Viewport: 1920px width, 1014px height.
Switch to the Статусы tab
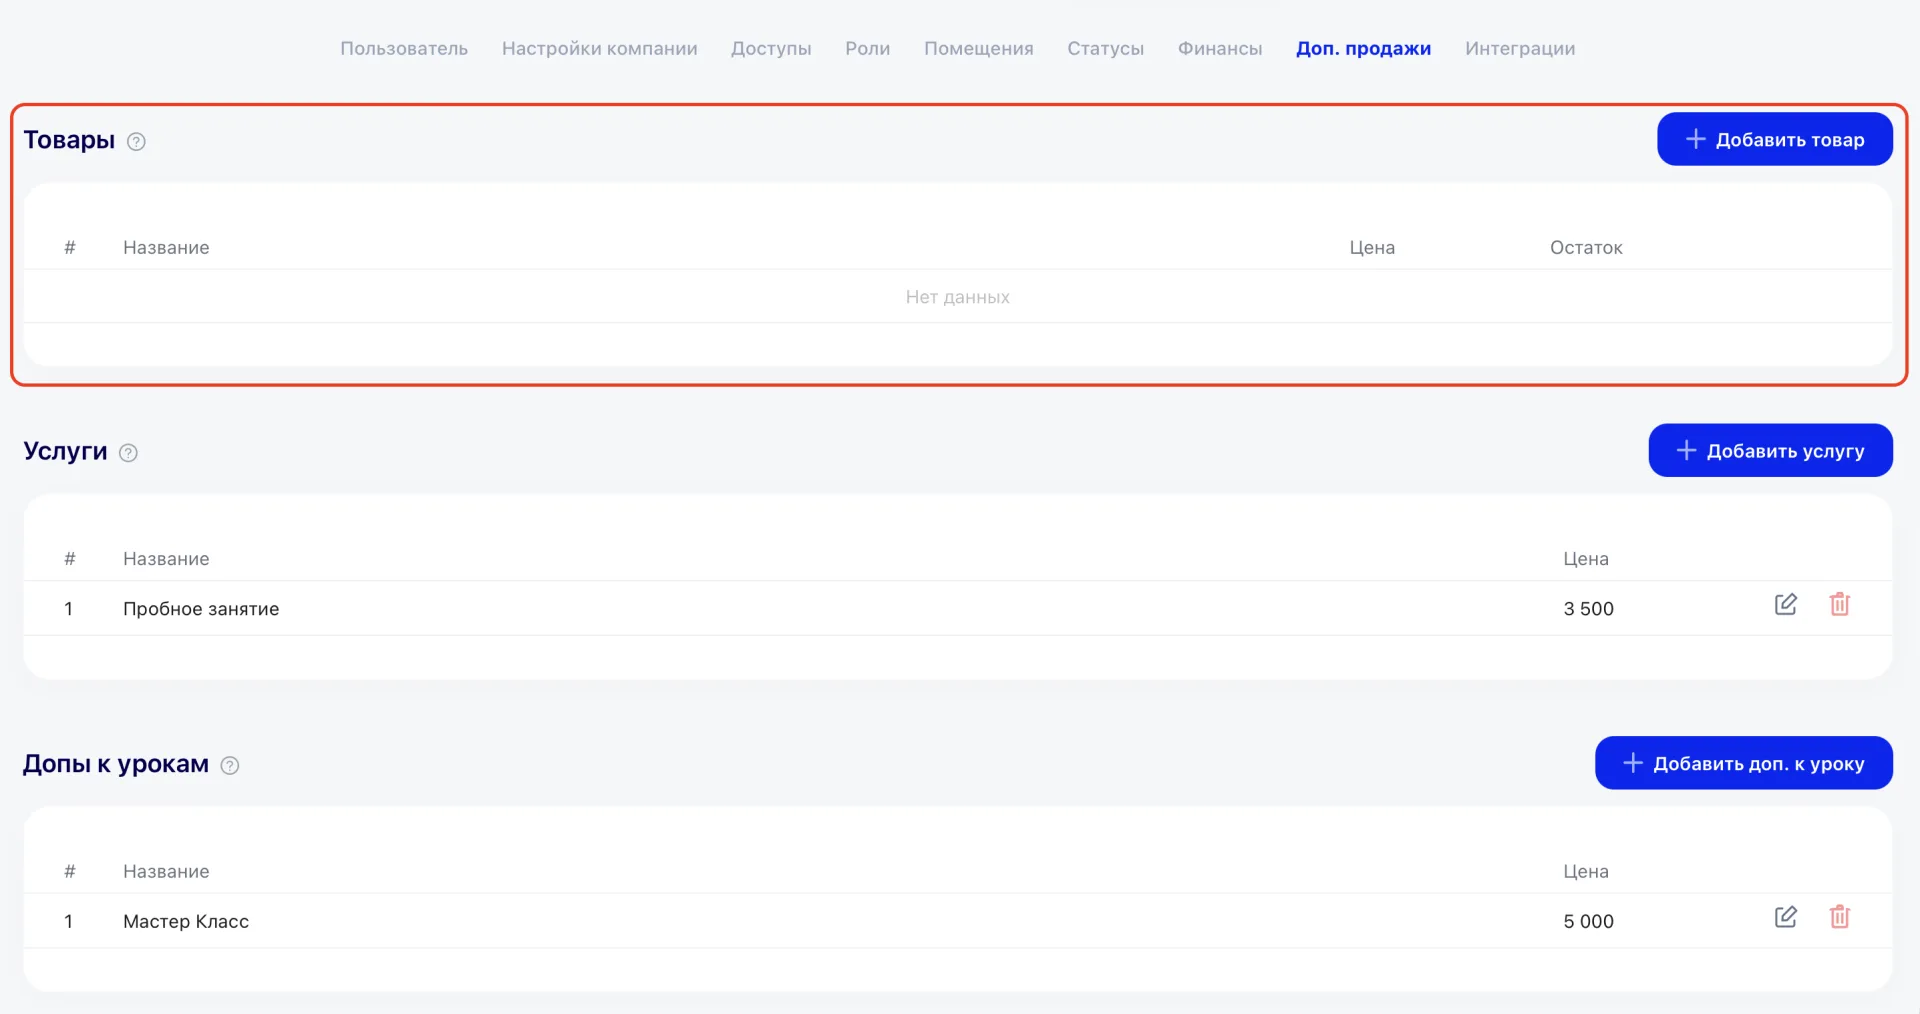click(1106, 48)
